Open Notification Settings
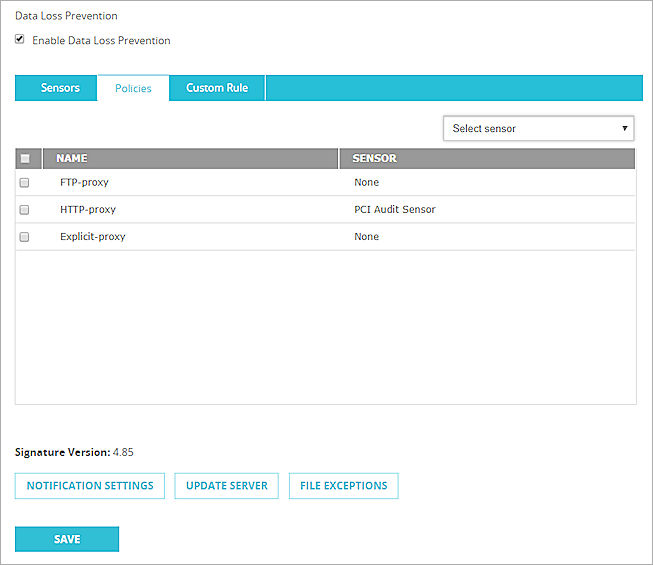 point(90,486)
